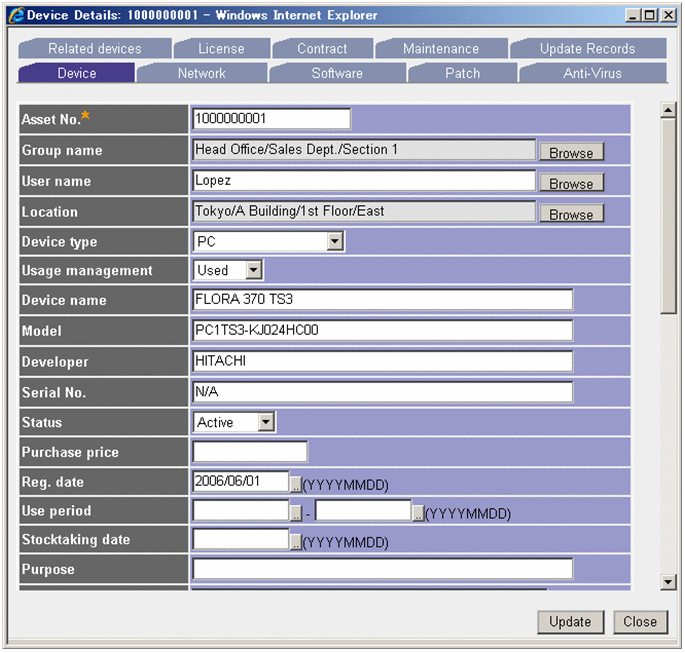Browse for a Group name
The image size is (685, 653).
click(x=571, y=153)
